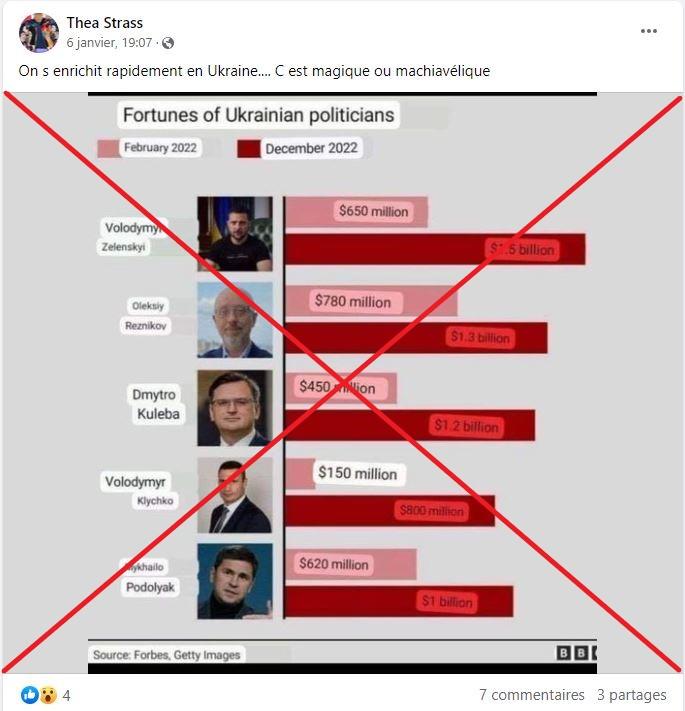Open Thea Strass profile name link
The height and width of the screenshot is (711, 685).
[x=105, y=23]
